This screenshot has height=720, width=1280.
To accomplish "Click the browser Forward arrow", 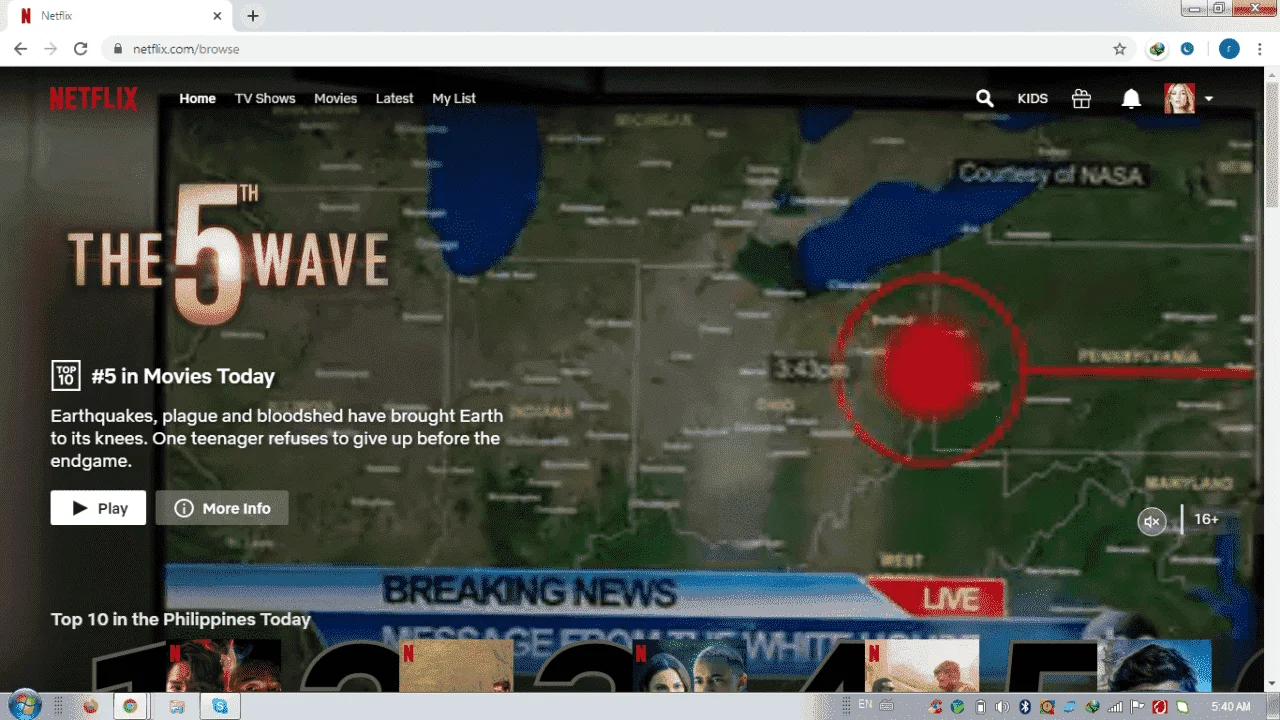I will [x=51, y=49].
